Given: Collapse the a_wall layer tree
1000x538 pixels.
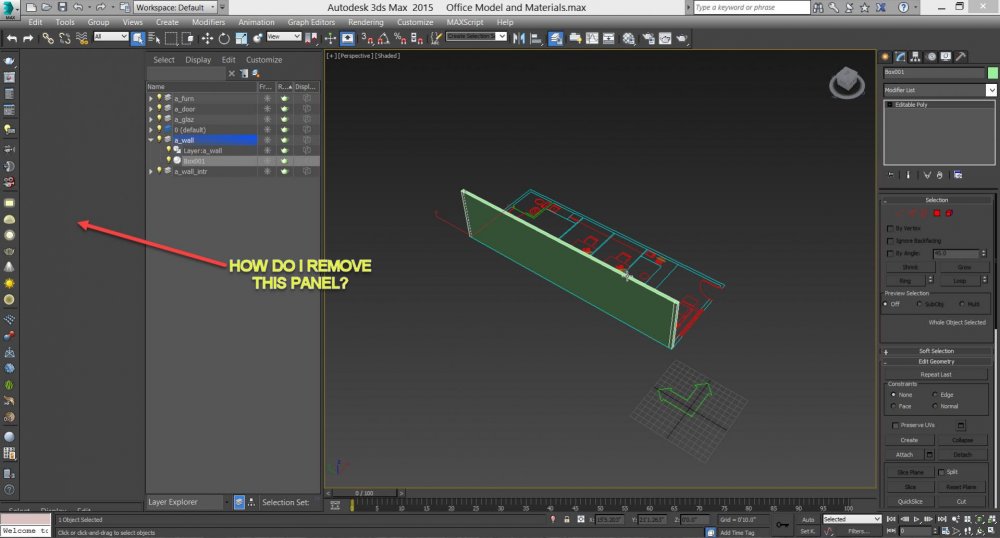Looking at the screenshot, I should tap(151, 140).
